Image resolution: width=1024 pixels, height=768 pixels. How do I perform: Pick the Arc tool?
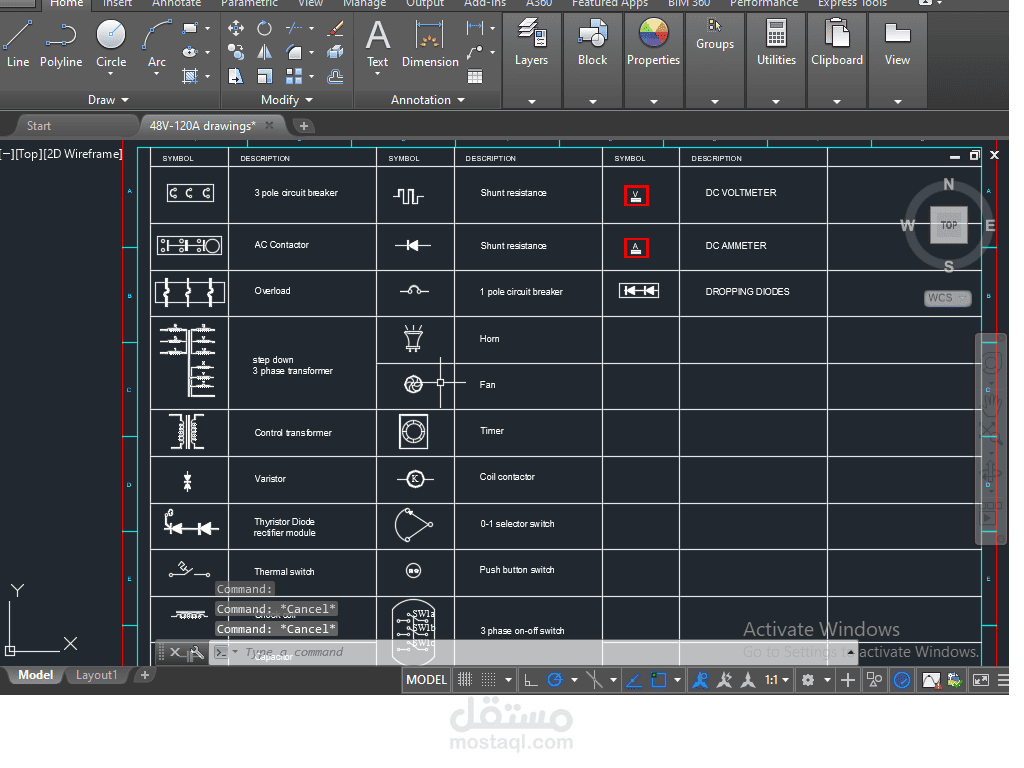pos(157,44)
